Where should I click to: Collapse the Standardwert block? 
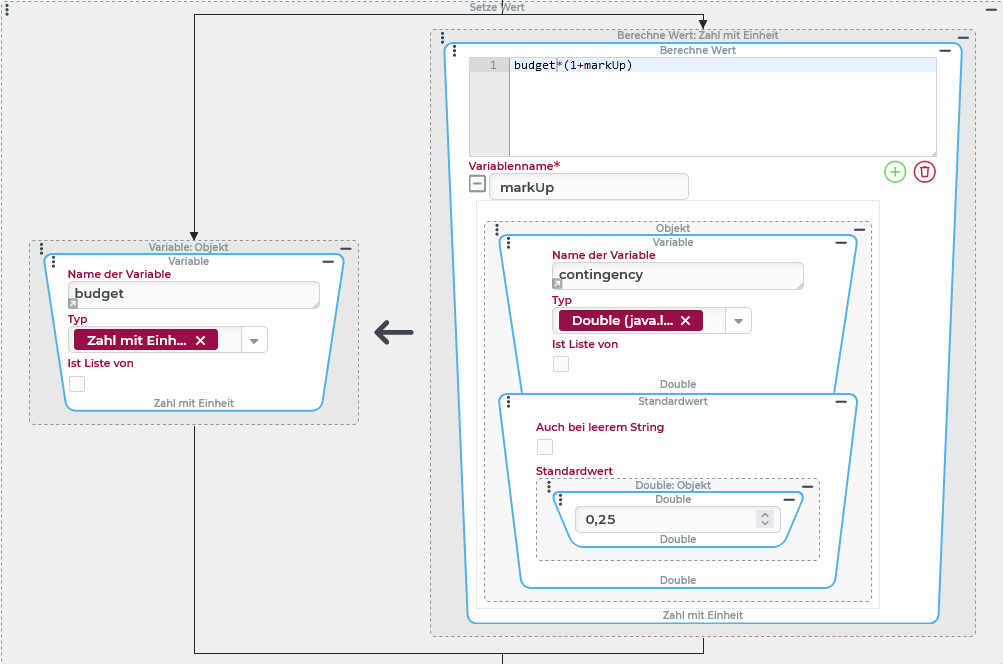click(840, 402)
